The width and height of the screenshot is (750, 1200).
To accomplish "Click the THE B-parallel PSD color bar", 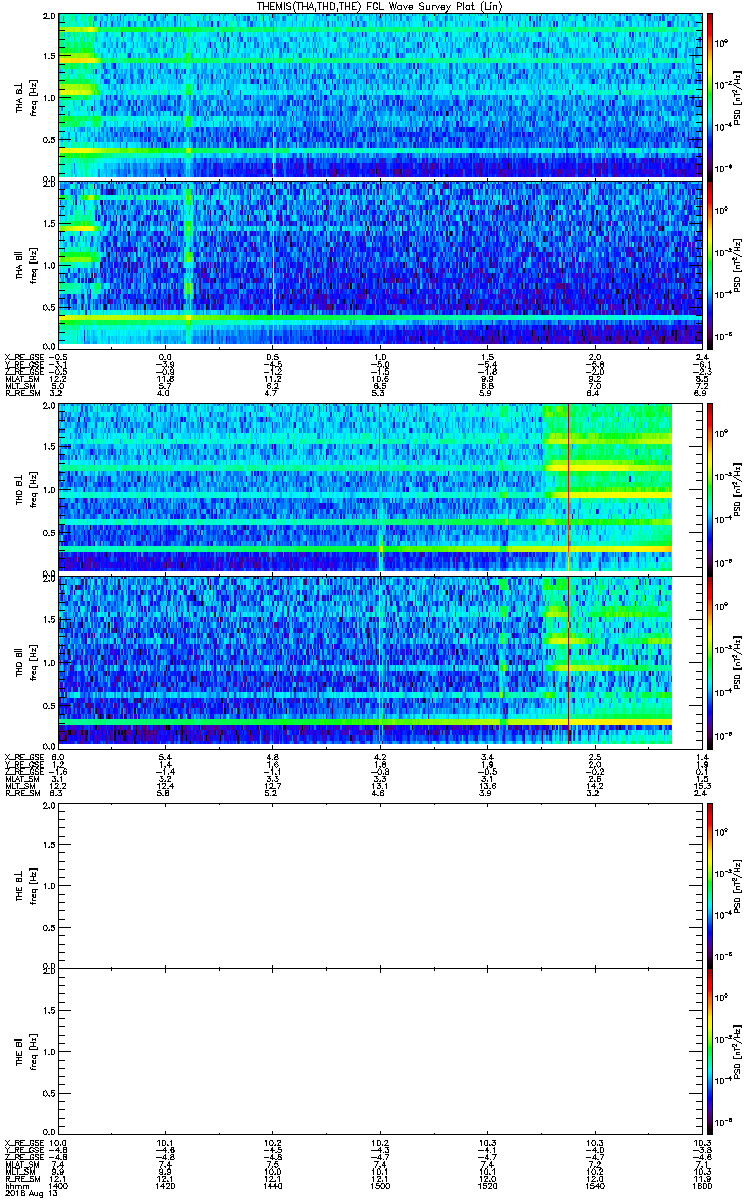I will (710, 1051).
